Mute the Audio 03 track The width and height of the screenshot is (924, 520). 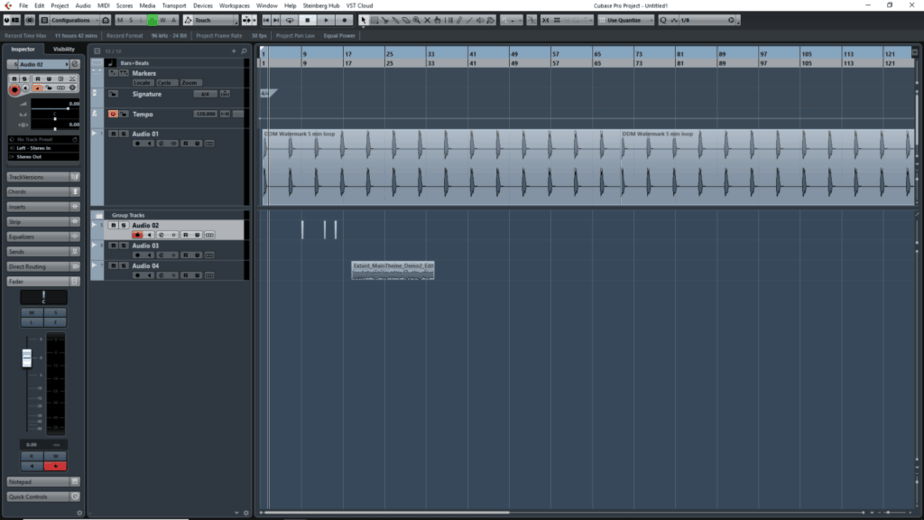(x=113, y=246)
